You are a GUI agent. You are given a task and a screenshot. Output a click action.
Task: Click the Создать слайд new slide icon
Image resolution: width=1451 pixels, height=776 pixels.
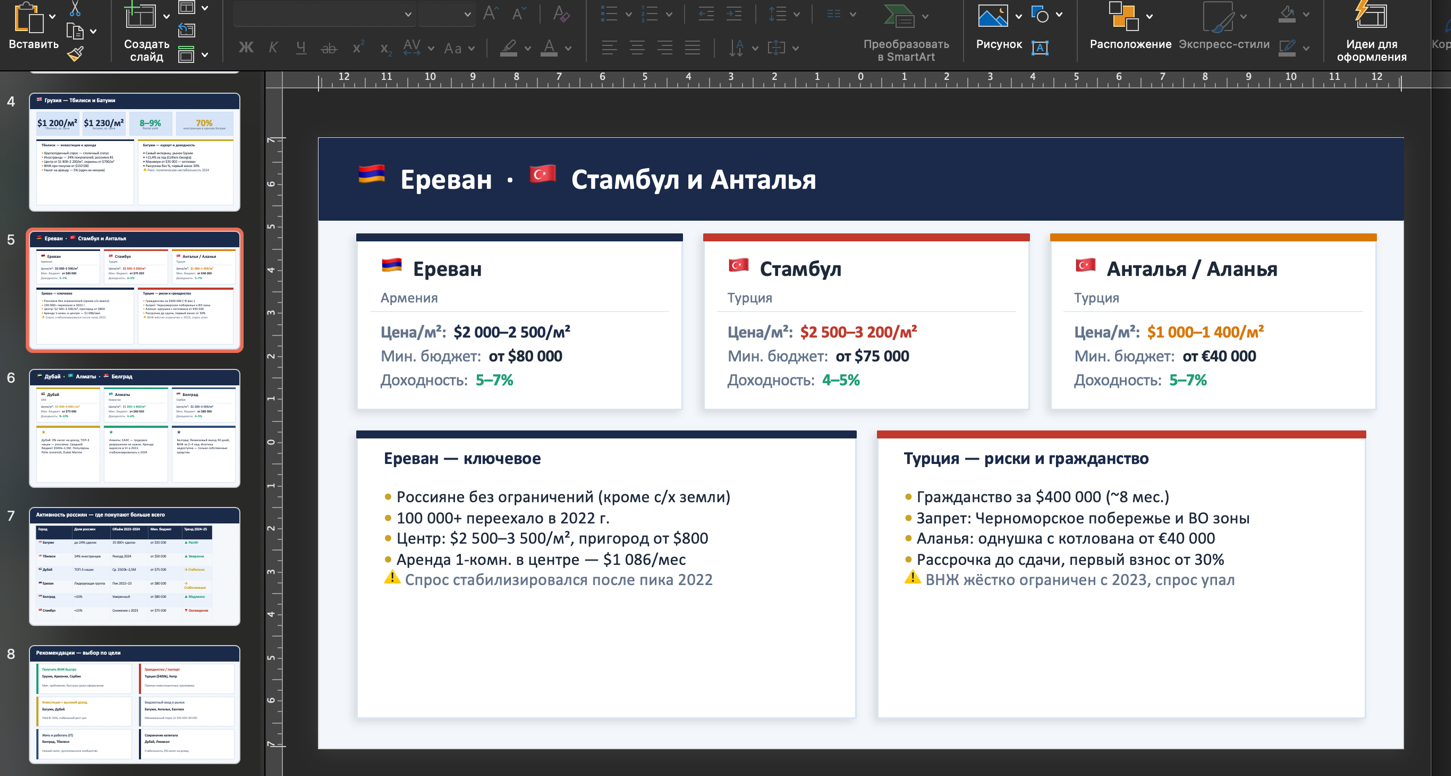[x=140, y=14]
